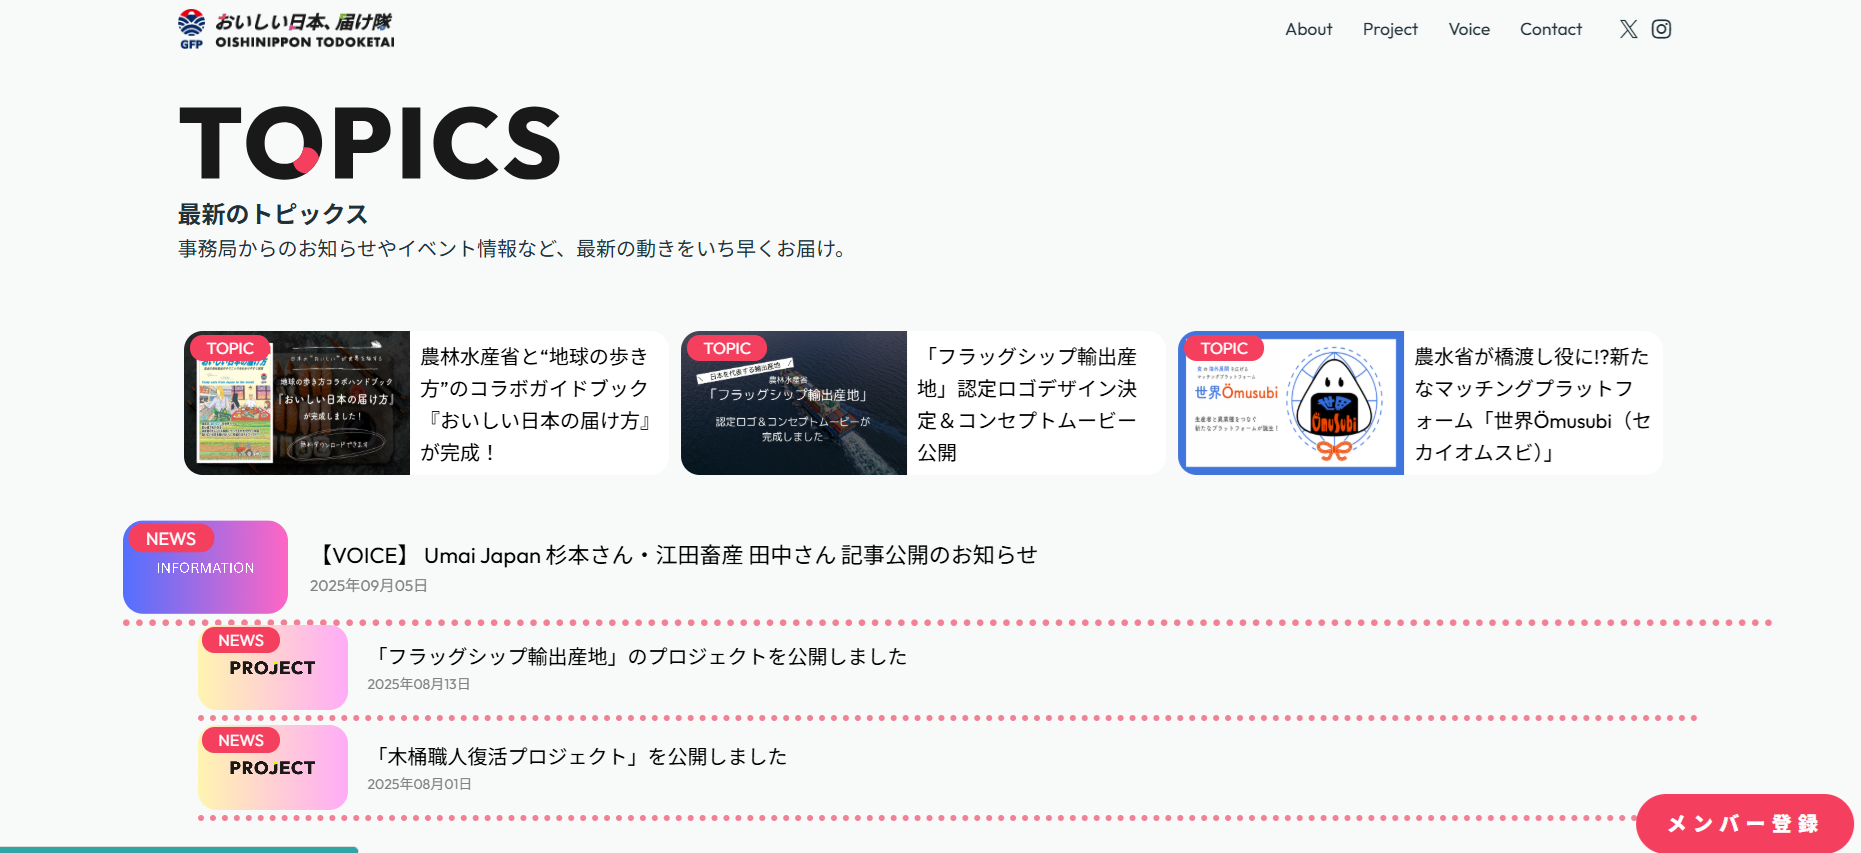Open the フラッグシップ輸出産地 movie thumbnail
The width and height of the screenshot is (1861, 853).
click(794, 403)
